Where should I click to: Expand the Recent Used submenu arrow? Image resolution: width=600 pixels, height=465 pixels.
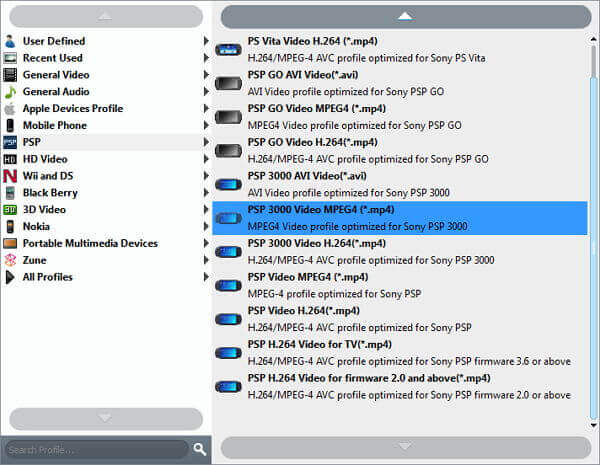click(206, 58)
